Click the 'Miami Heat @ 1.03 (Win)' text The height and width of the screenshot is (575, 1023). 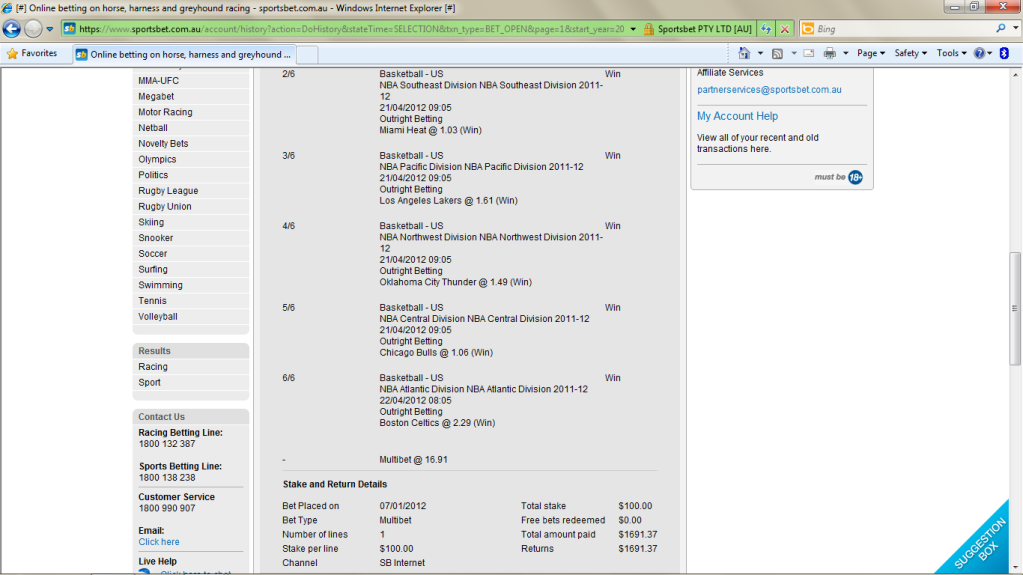(x=431, y=130)
